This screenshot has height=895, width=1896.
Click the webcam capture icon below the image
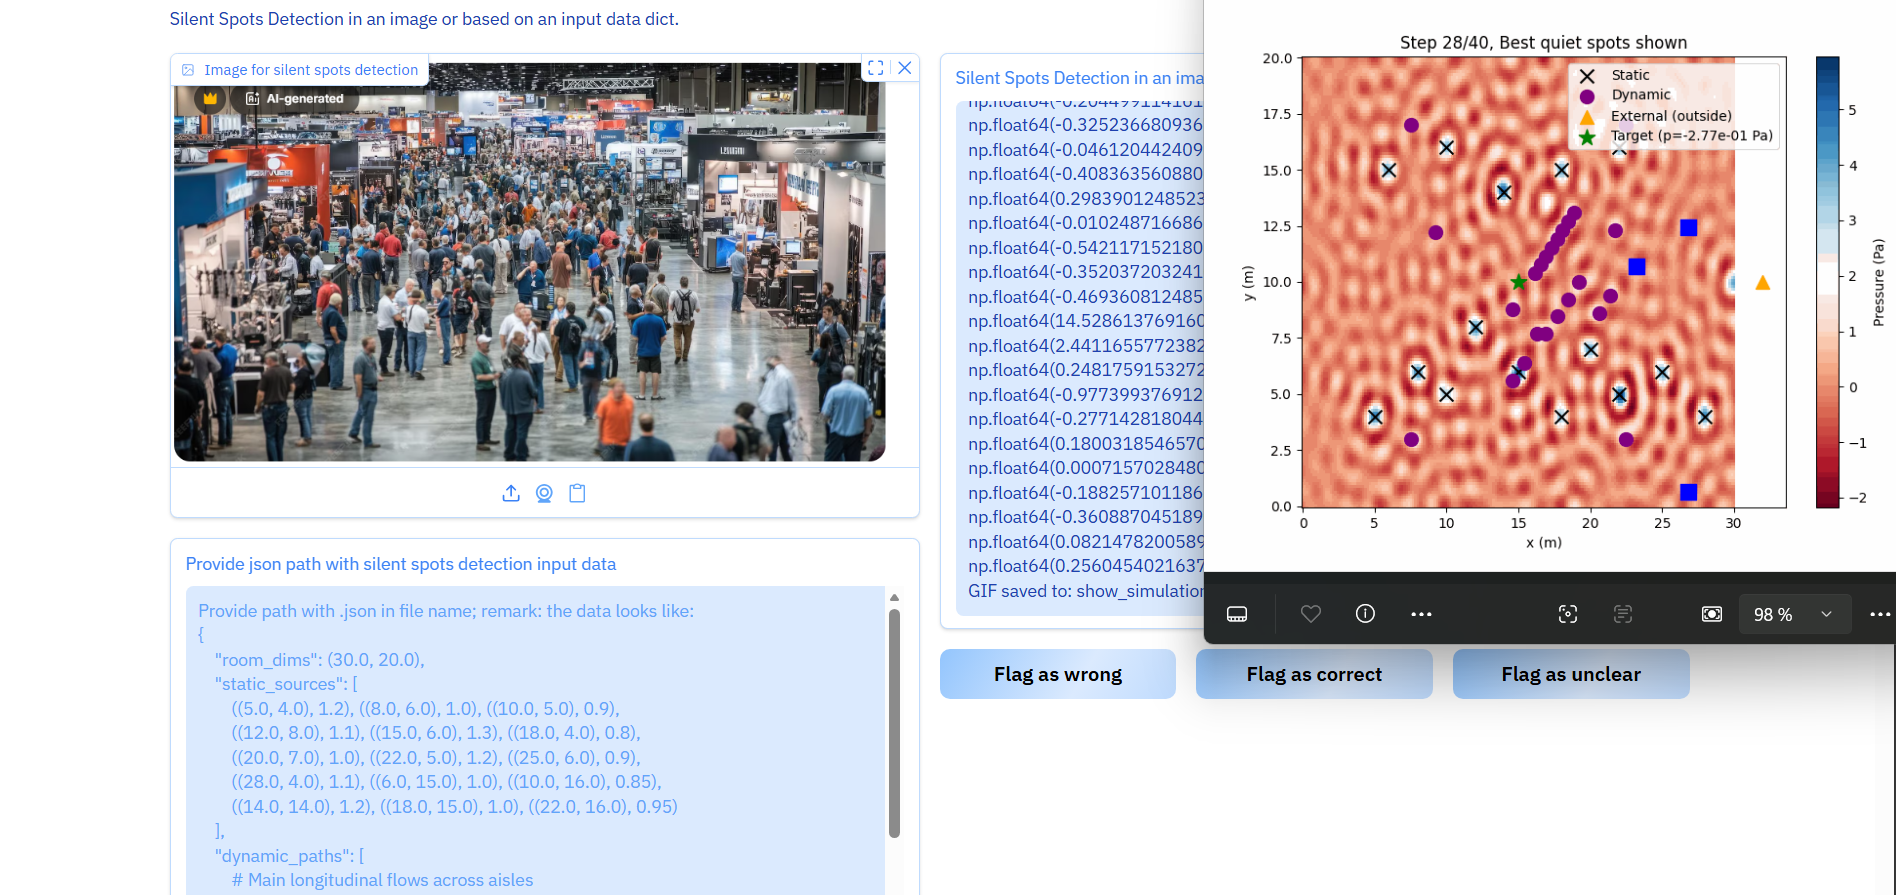point(544,493)
